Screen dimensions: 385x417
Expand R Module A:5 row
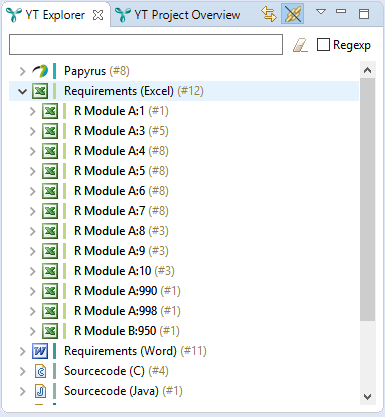[x=32, y=171]
